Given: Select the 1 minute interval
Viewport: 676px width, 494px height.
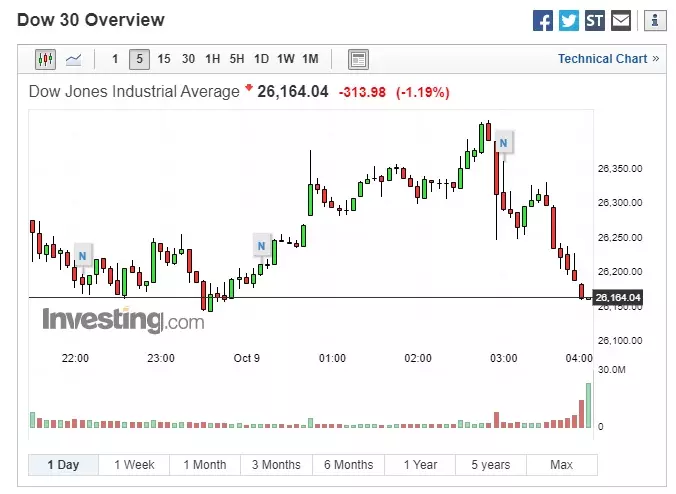Looking at the screenshot, I should [115, 59].
